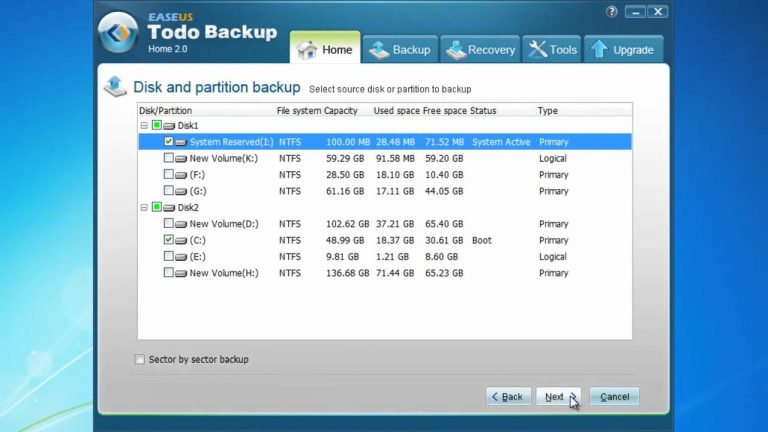The image size is (768, 432).
Task: Collapse the Disk1 tree node
Action: click(x=144, y=126)
